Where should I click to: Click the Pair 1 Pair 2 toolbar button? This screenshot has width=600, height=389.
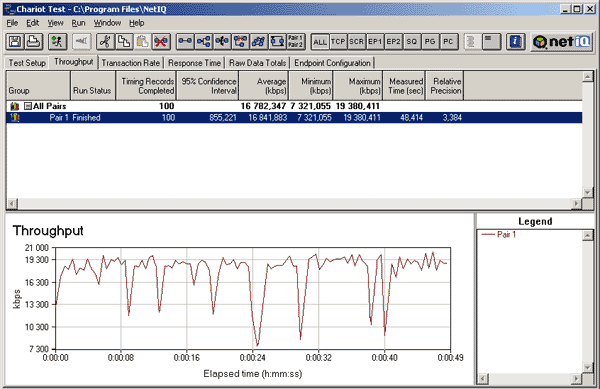[x=295, y=41]
